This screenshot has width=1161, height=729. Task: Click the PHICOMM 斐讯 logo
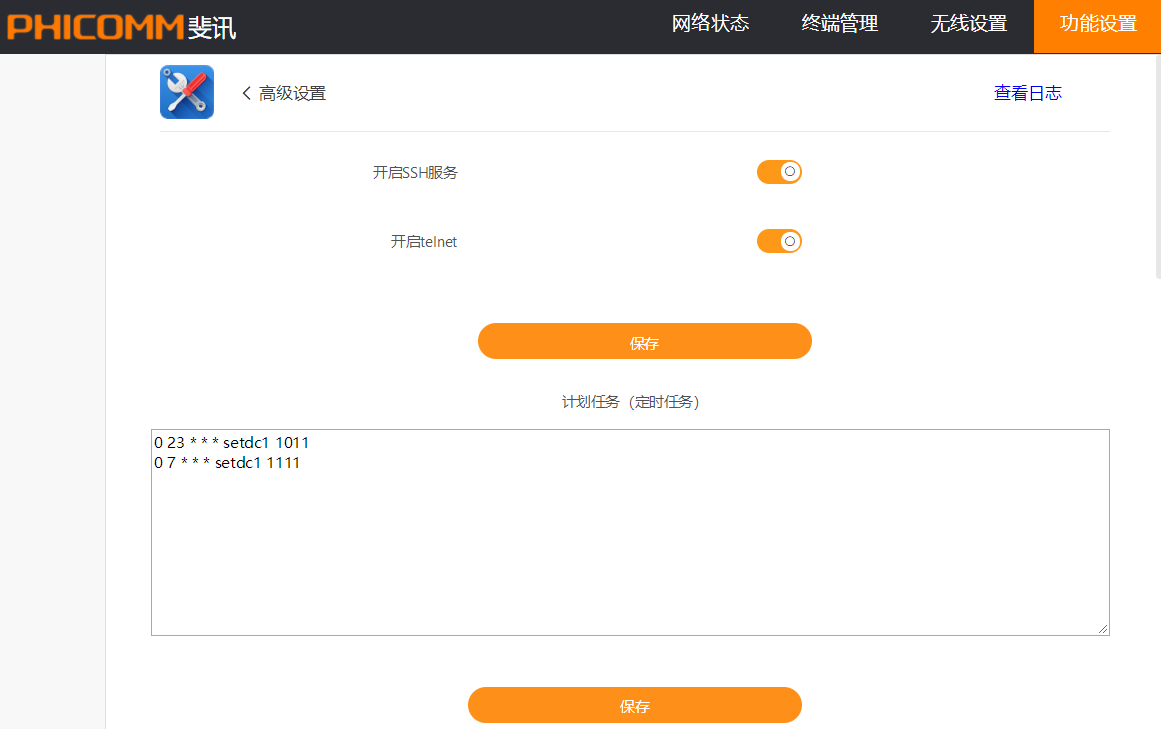[x=121, y=26]
